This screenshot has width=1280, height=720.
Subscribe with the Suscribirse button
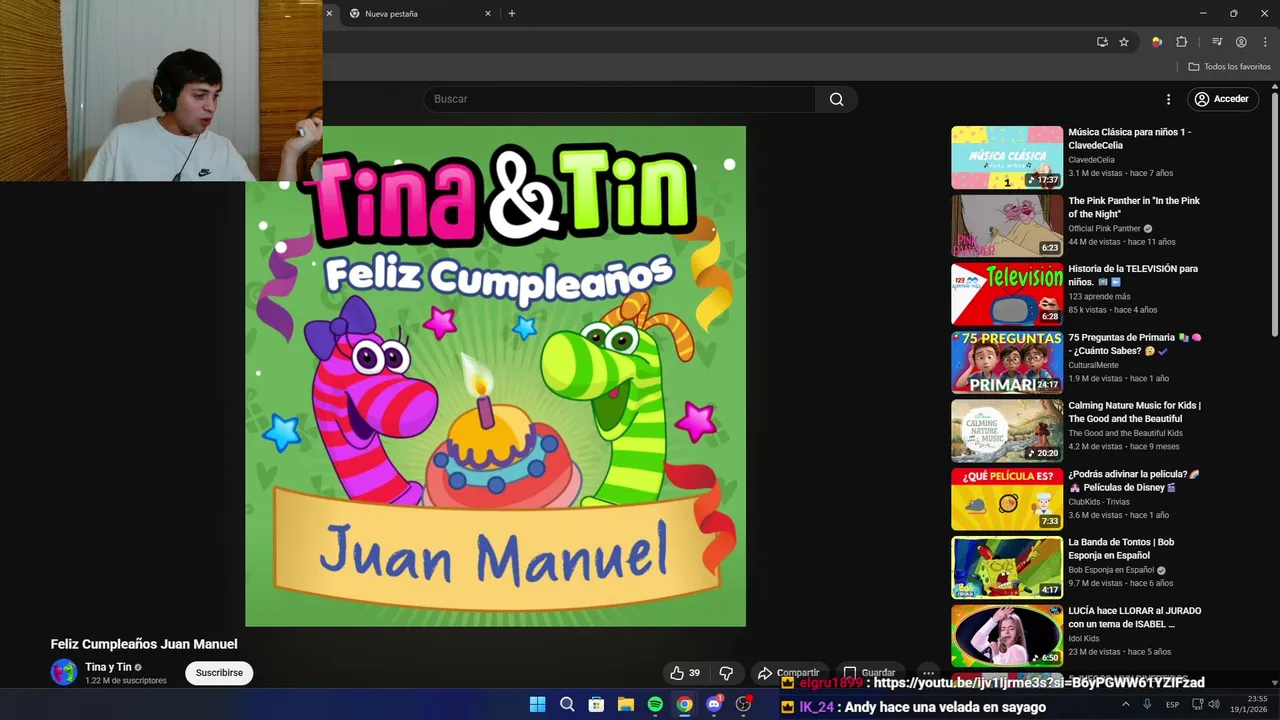(219, 673)
